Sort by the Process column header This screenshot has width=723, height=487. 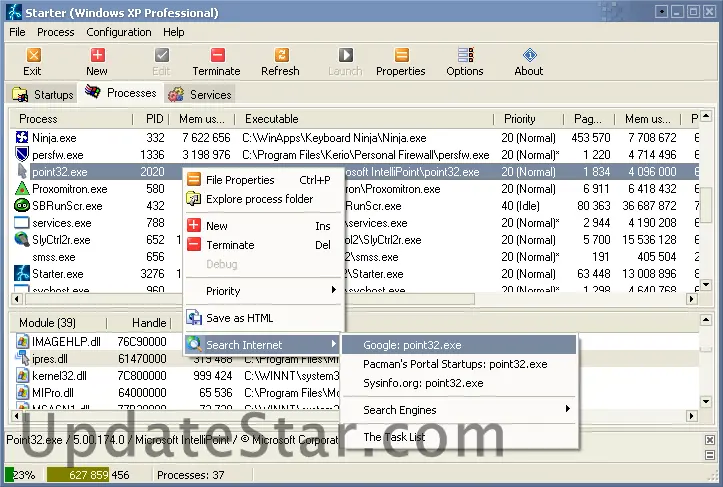(71, 119)
